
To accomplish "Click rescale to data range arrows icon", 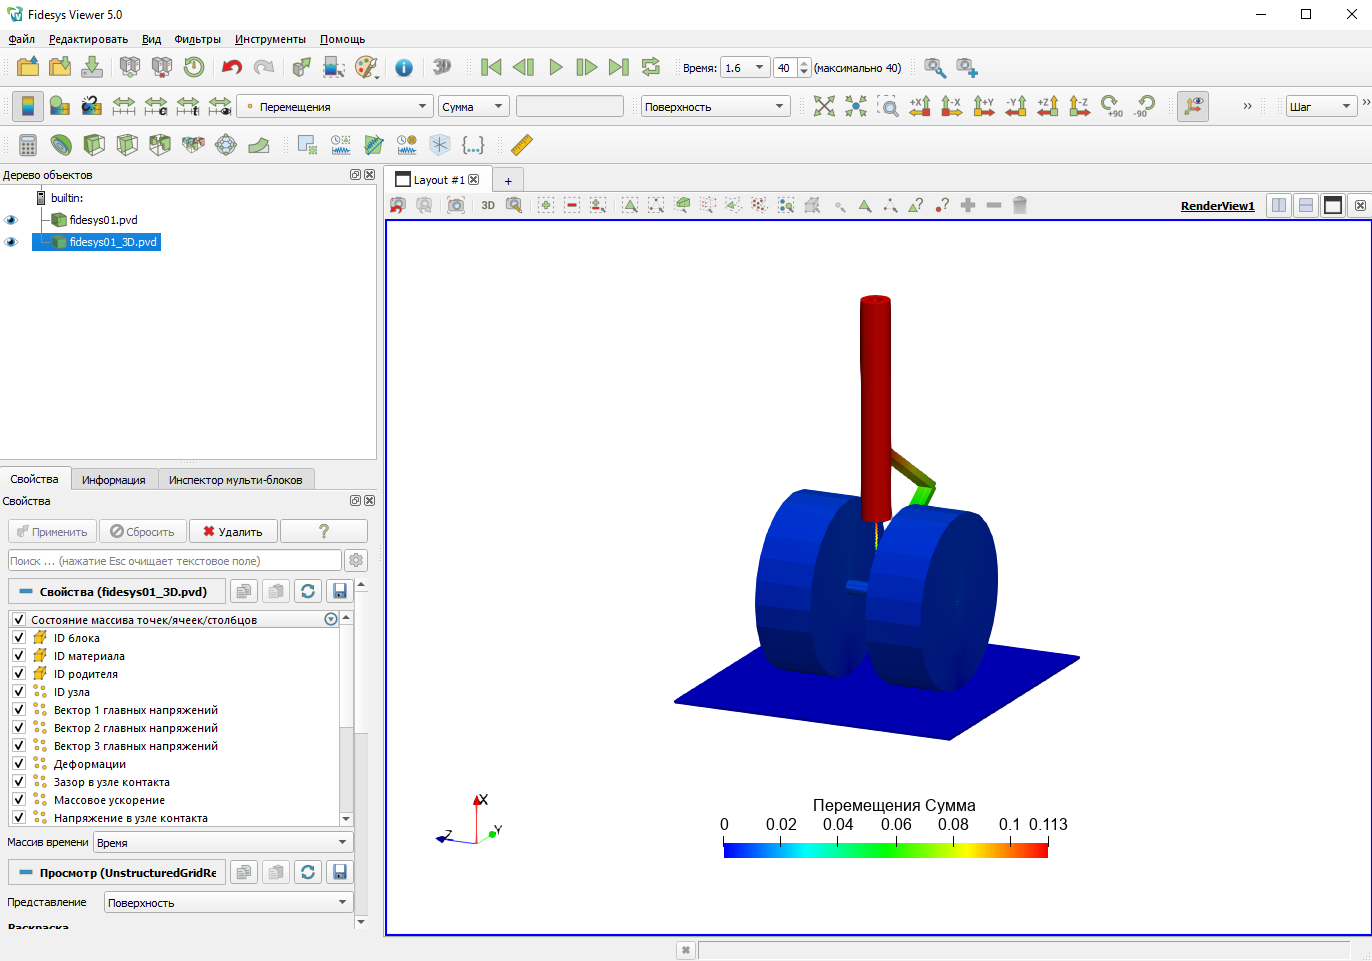I will point(124,106).
